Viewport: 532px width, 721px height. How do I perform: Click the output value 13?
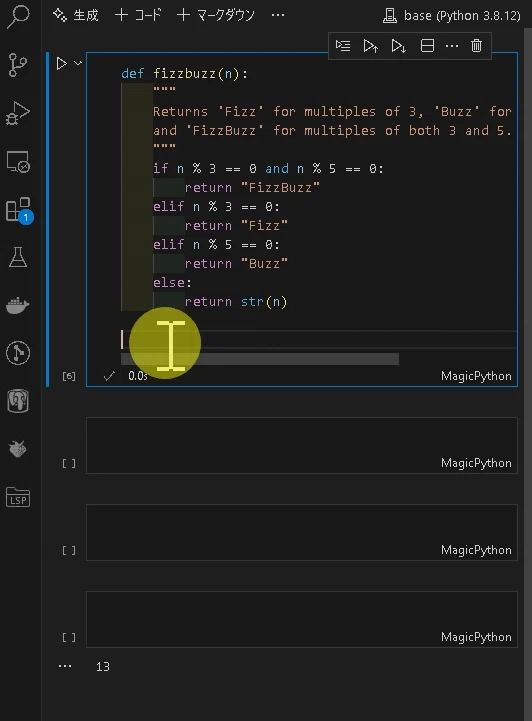[103, 667]
